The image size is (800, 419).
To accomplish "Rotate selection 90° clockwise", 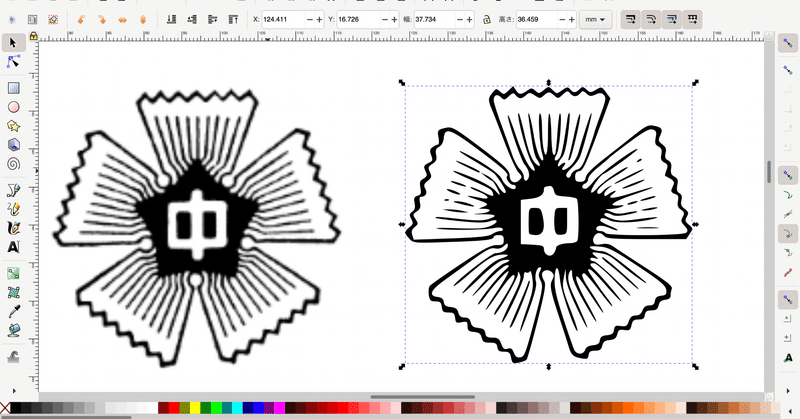I will point(102,19).
